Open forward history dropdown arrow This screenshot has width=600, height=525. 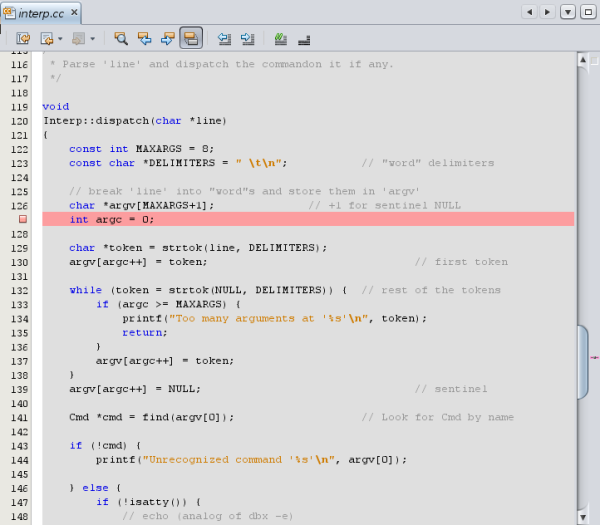[92, 39]
